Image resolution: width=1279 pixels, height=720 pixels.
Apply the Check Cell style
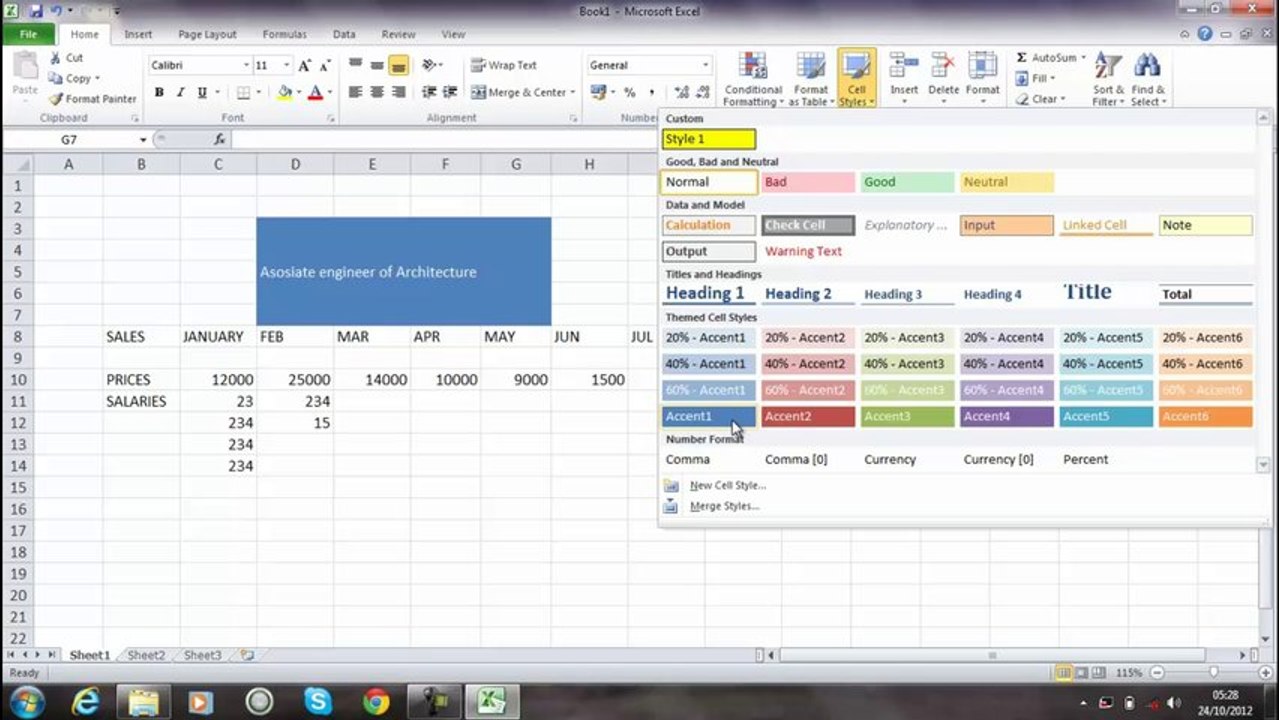808,225
